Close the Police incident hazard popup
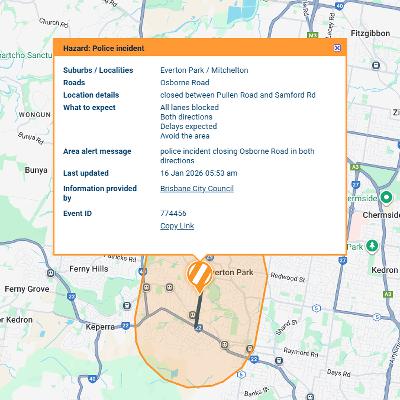 click(x=337, y=48)
